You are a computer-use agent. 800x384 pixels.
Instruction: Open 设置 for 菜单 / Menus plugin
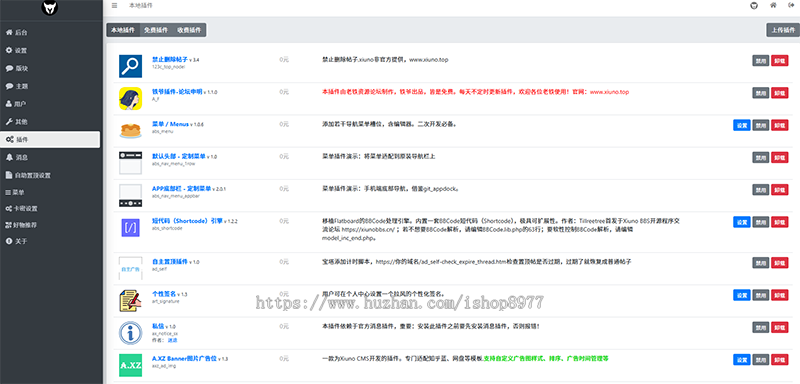point(742,125)
